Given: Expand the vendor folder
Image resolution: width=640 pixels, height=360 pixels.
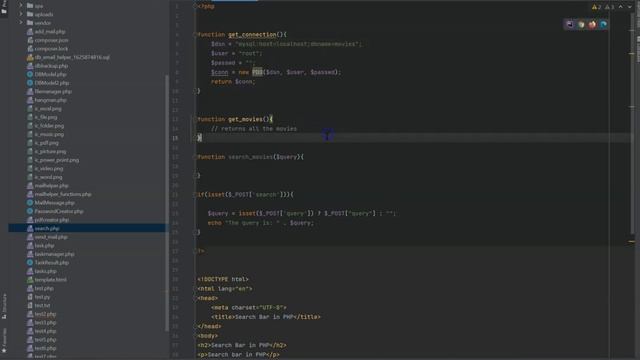Looking at the screenshot, I should pos(21,23).
